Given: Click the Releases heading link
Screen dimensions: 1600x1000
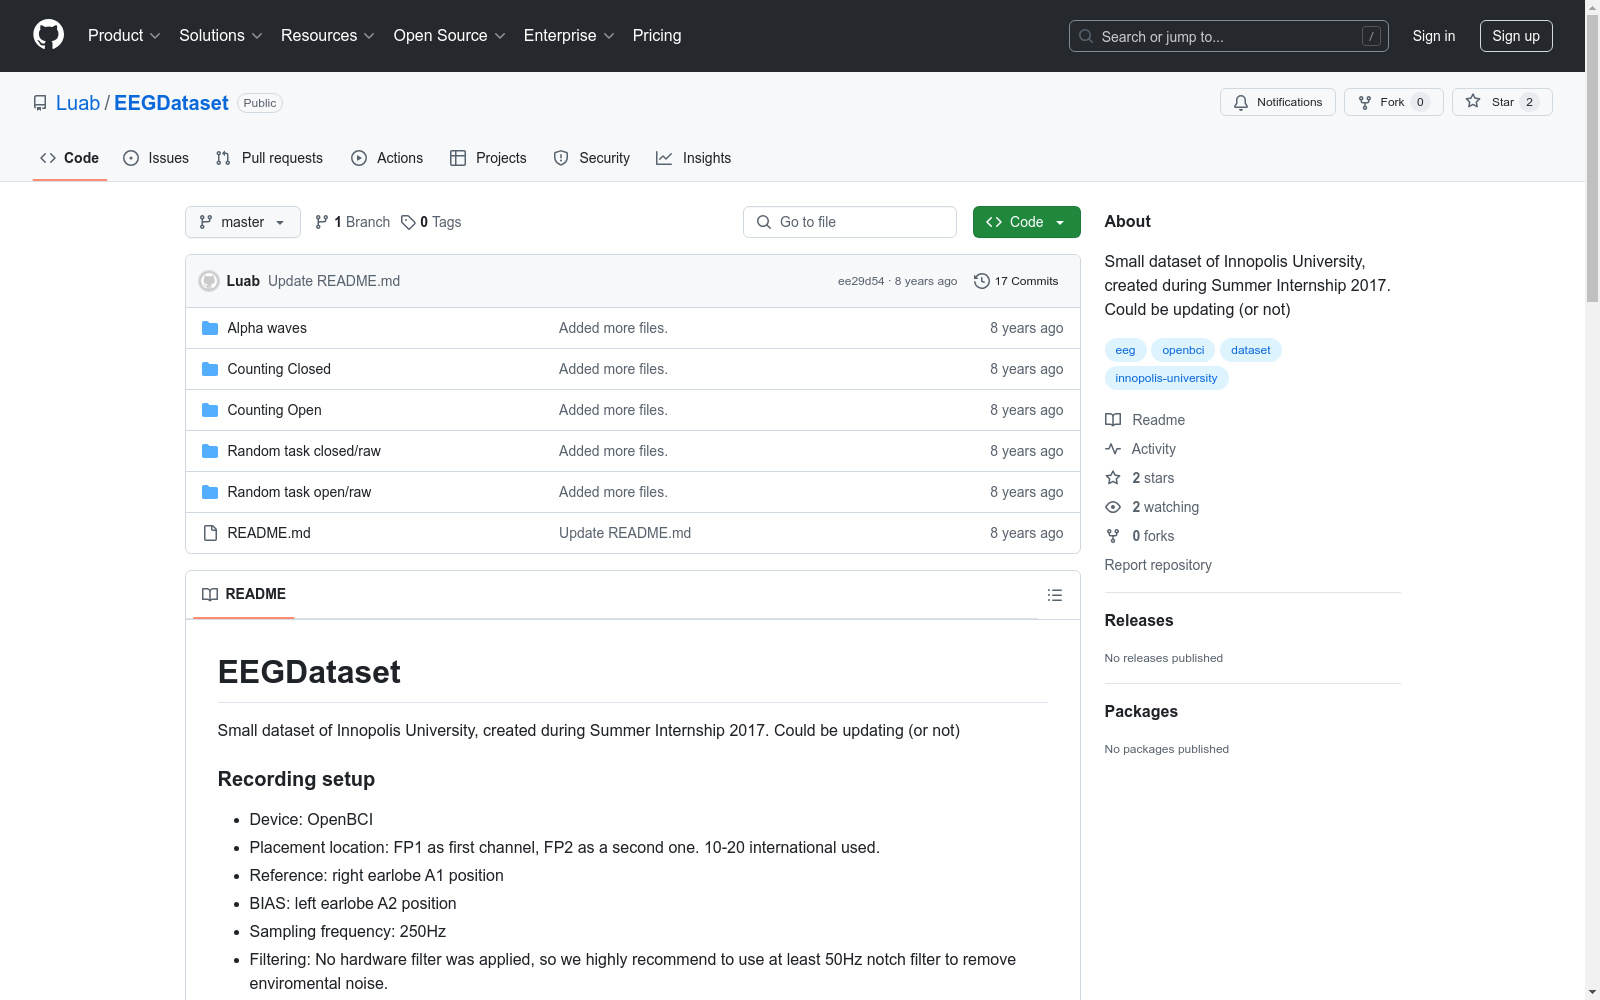Looking at the screenshot, I should click(x=1139, y=620).
